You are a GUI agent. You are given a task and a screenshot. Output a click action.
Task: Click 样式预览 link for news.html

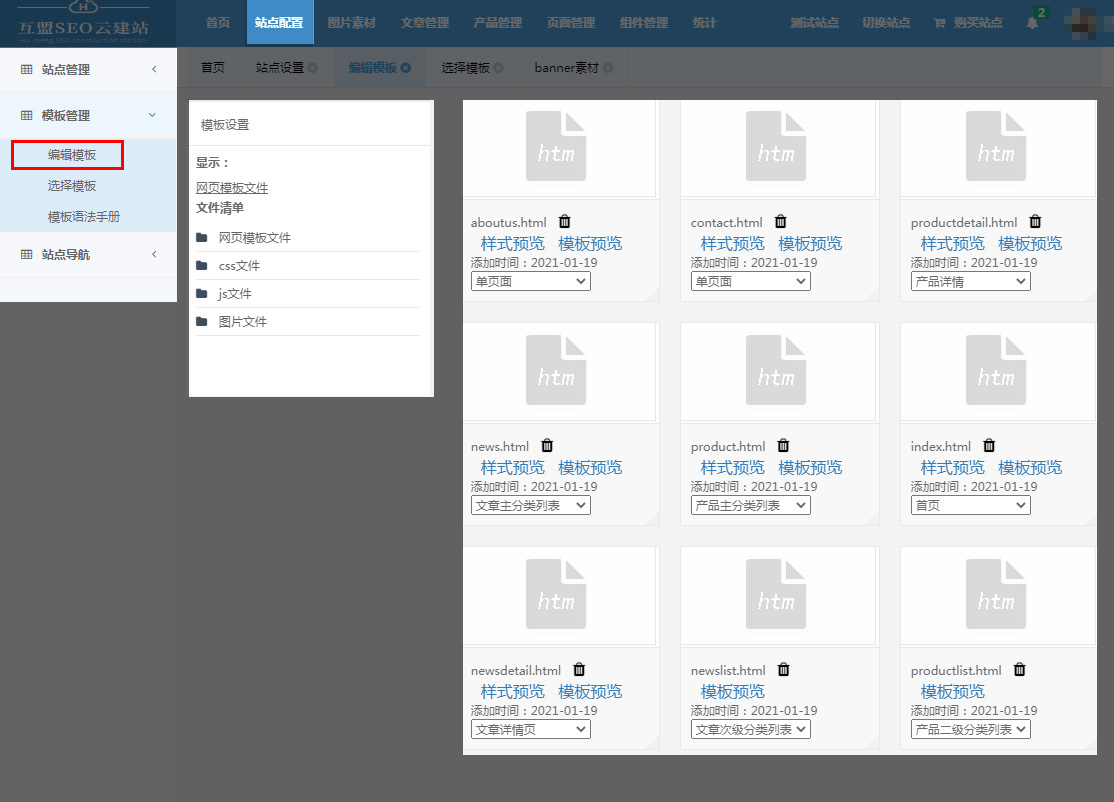click(512, 468)
